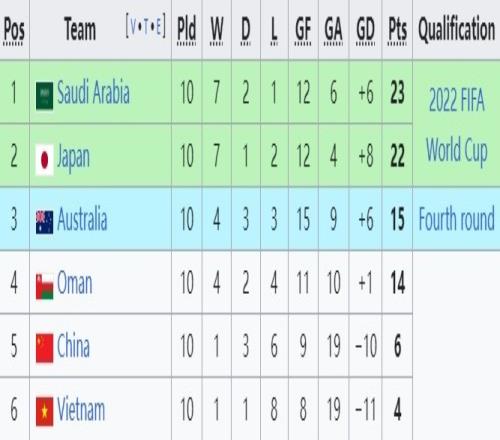The height and width of the screenshot is (440, 500).
Task: Click the Vietnam flag icon
Action: pos(45,411)
